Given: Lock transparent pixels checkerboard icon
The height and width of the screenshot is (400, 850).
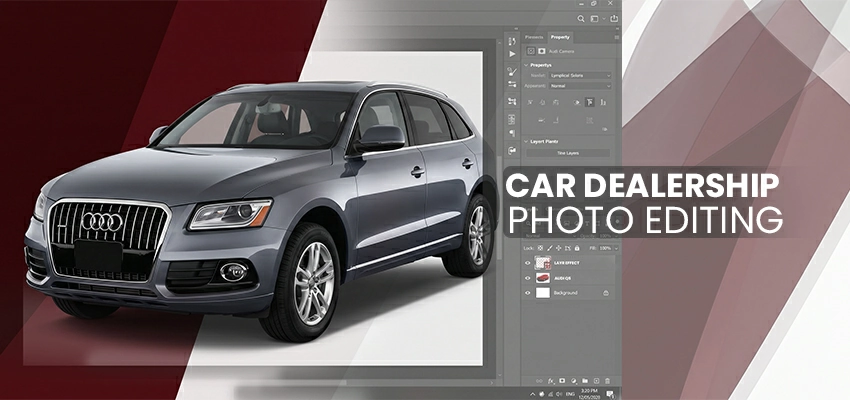Looking at the screenshot, I should pos(540,248).
